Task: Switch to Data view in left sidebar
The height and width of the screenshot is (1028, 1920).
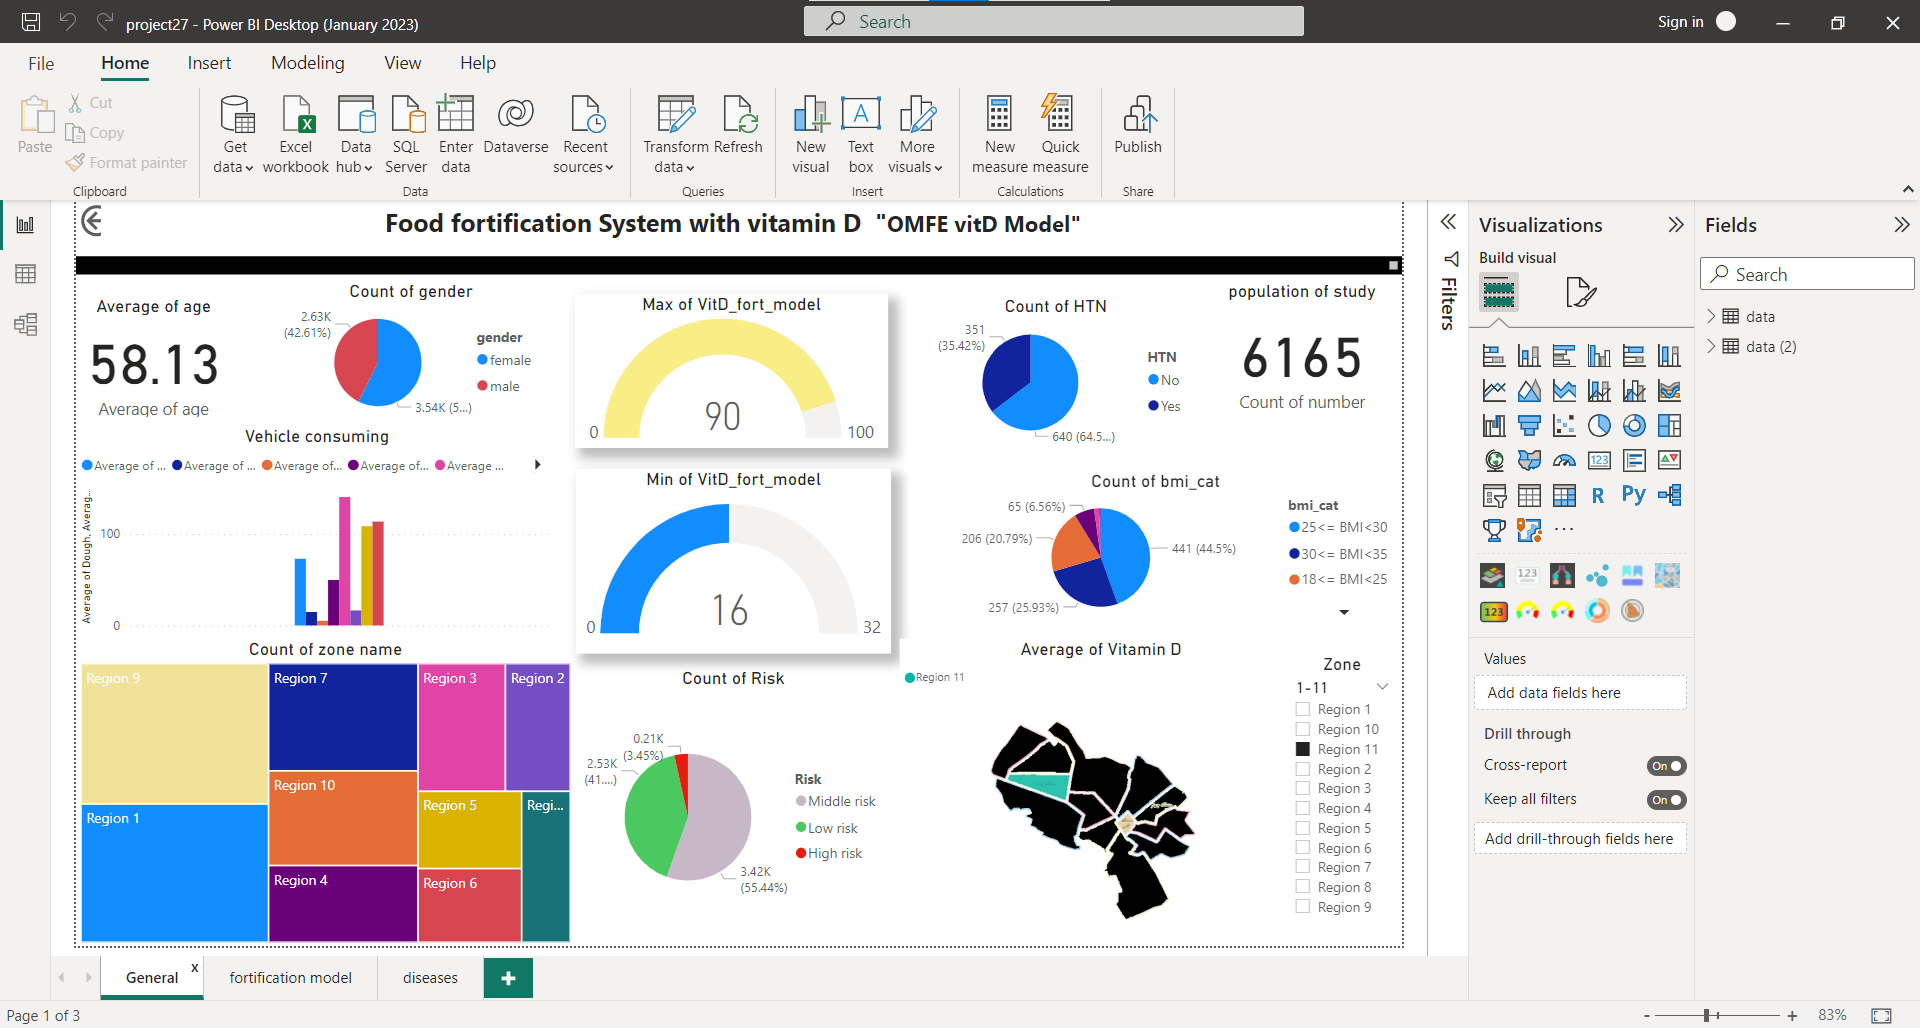Action: click(x=26, y=274)
